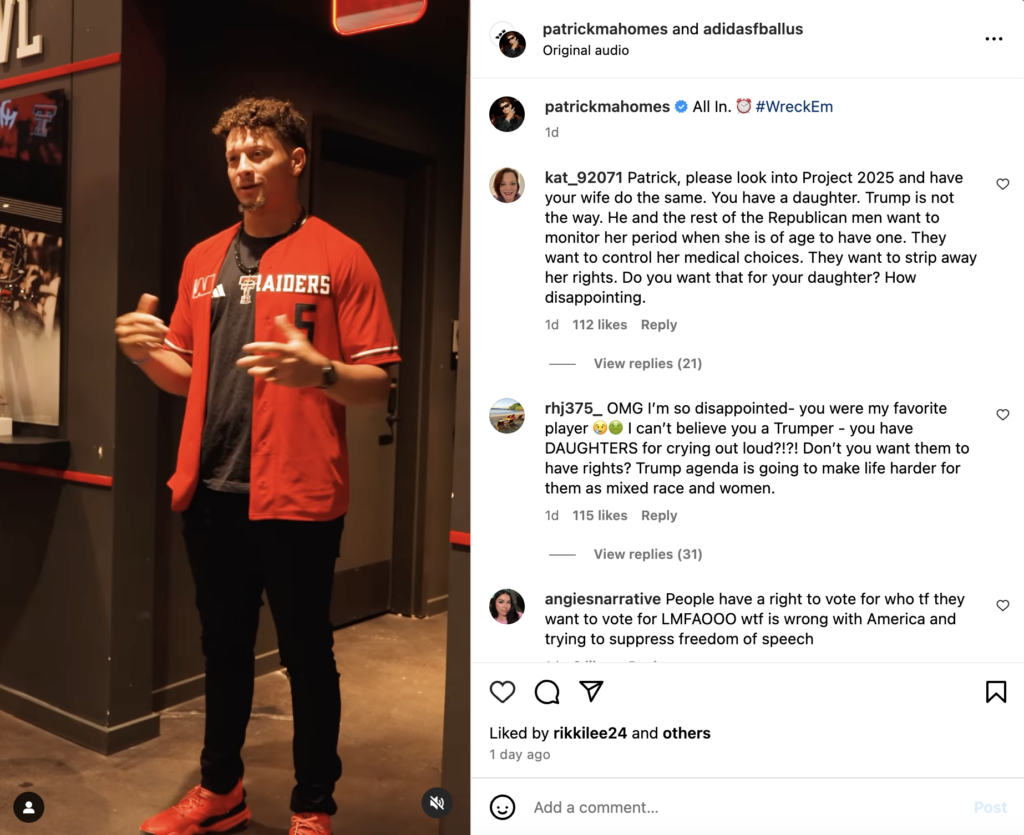Open emoji picker smiley icon

pos(502,807)
